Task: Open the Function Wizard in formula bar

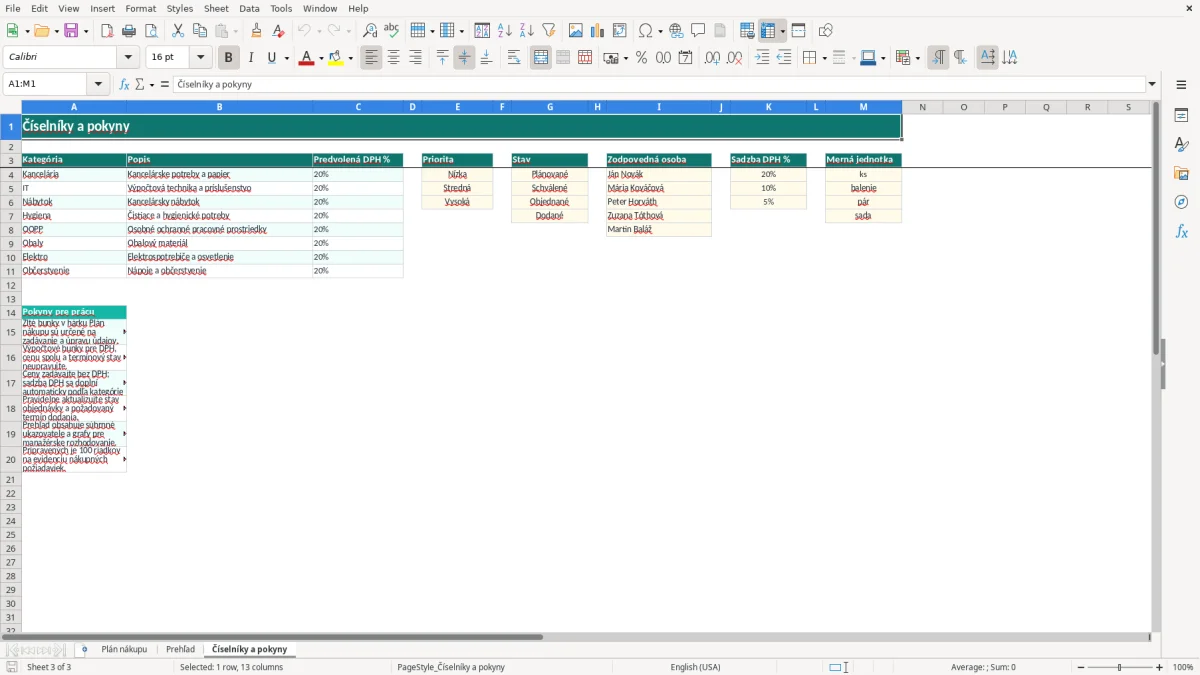Action: point(124,84)
